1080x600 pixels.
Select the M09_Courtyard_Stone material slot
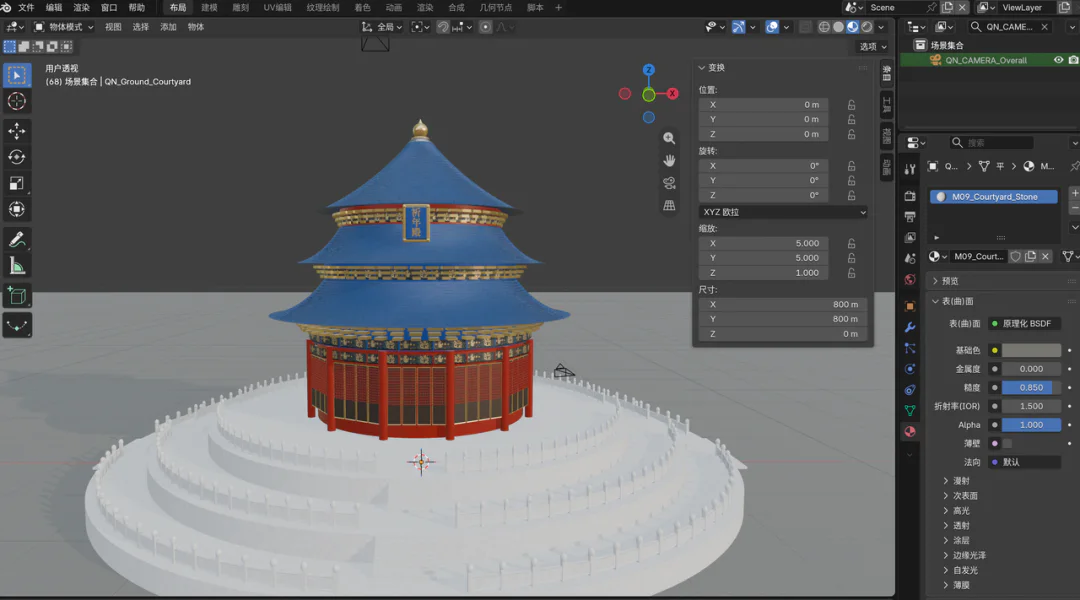[994, 197]
